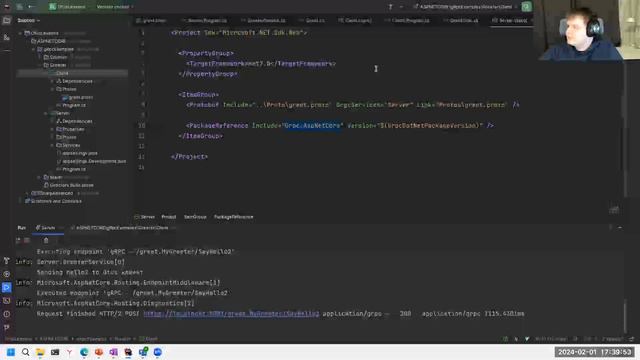
Task: Open the Structure tool window icon
Action: 7,38
